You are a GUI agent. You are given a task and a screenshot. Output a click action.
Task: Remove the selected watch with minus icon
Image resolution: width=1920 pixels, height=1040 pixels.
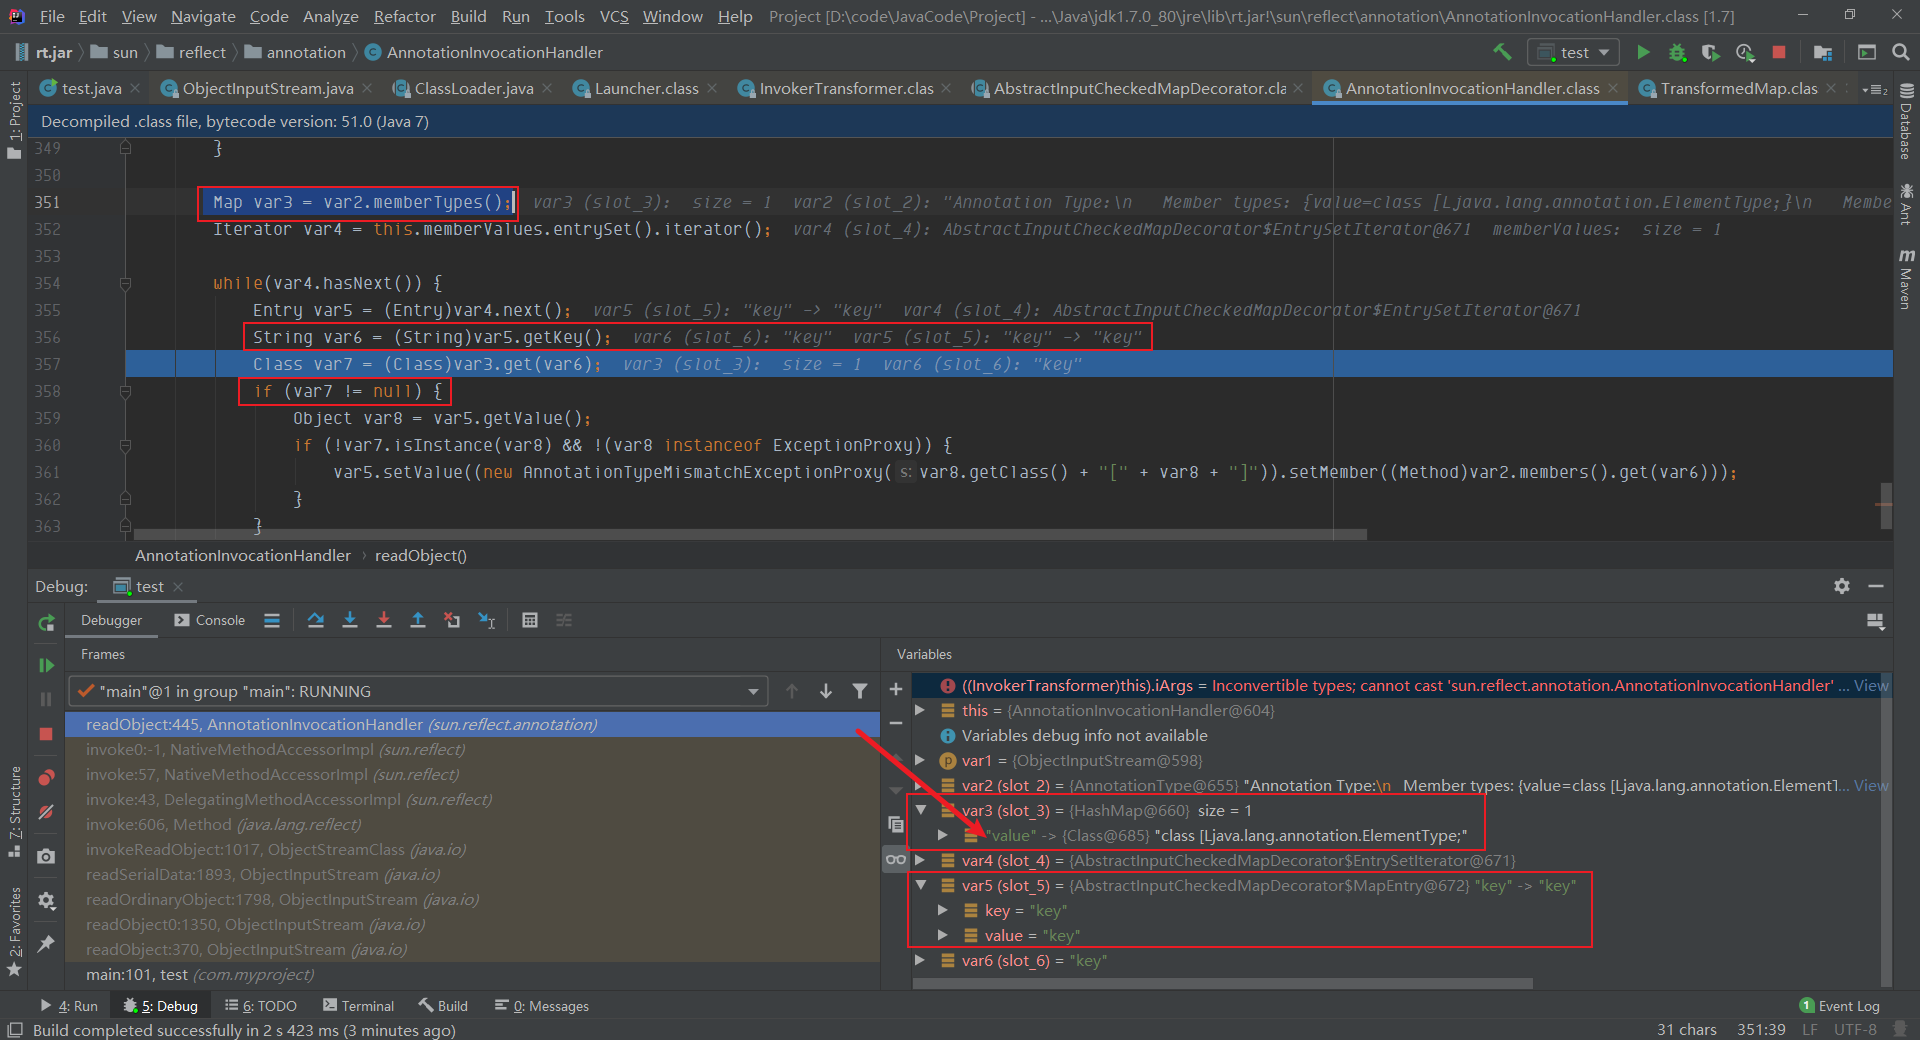click(896, 723)
